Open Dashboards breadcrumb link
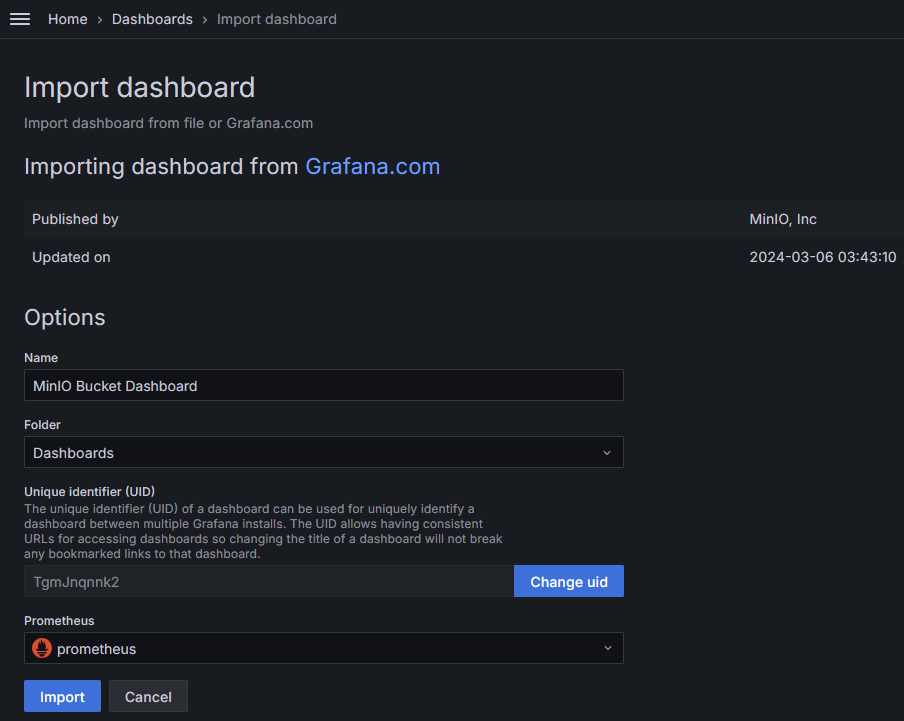This screenshot has width=904, height=721. coord(152,19)
